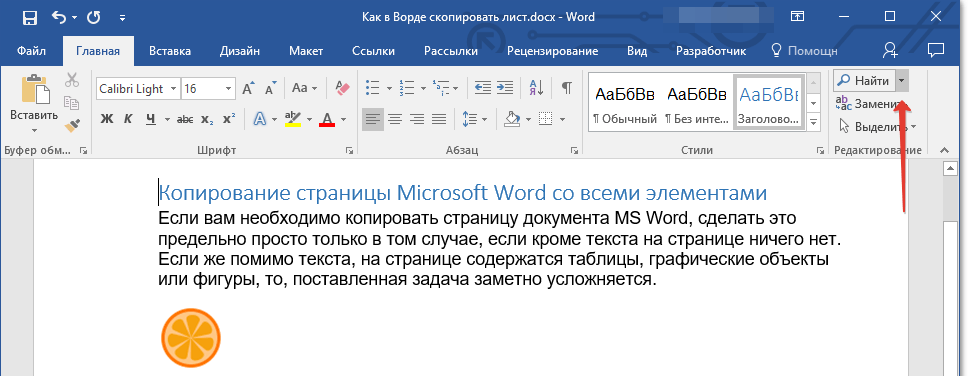This screenshot has height=376, width=970.
Task: Cut selection with the scissors icon
Action: [x=72, y=80]
